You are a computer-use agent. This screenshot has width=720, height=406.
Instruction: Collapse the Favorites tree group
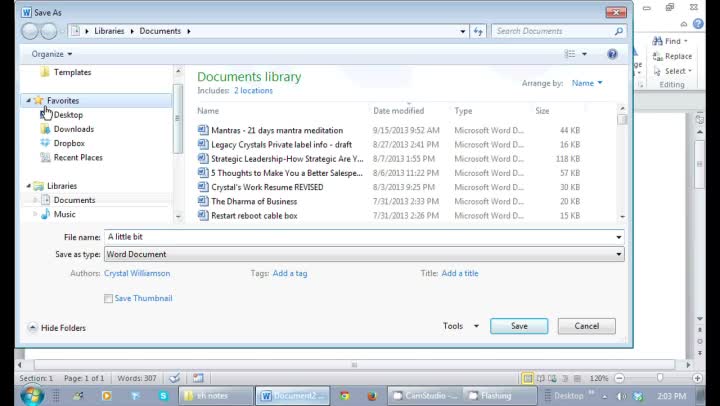(x=28, y=100)
